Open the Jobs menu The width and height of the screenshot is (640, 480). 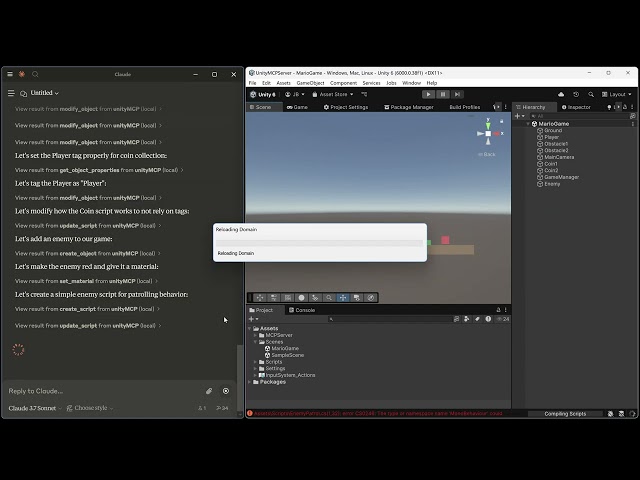(x=391, y=83)
